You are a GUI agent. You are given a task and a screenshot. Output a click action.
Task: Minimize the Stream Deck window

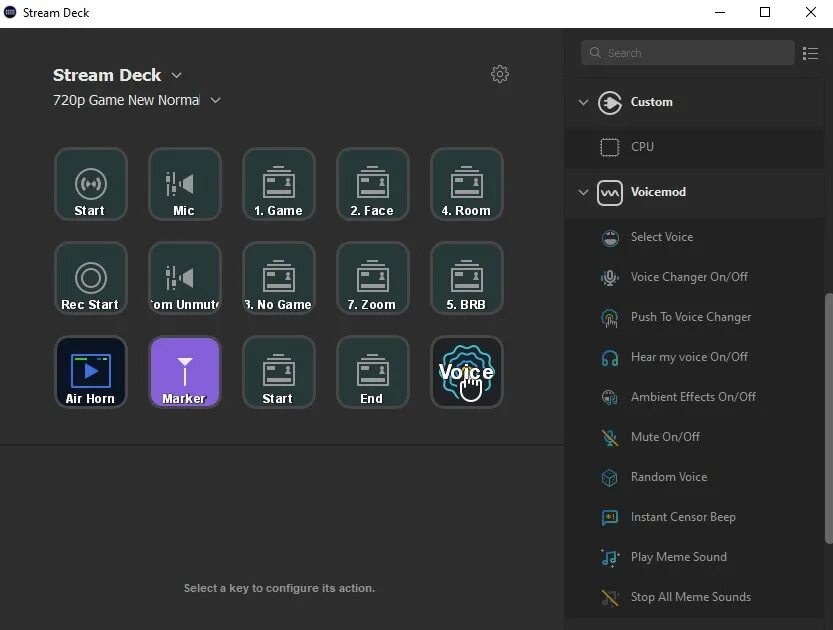720,12
